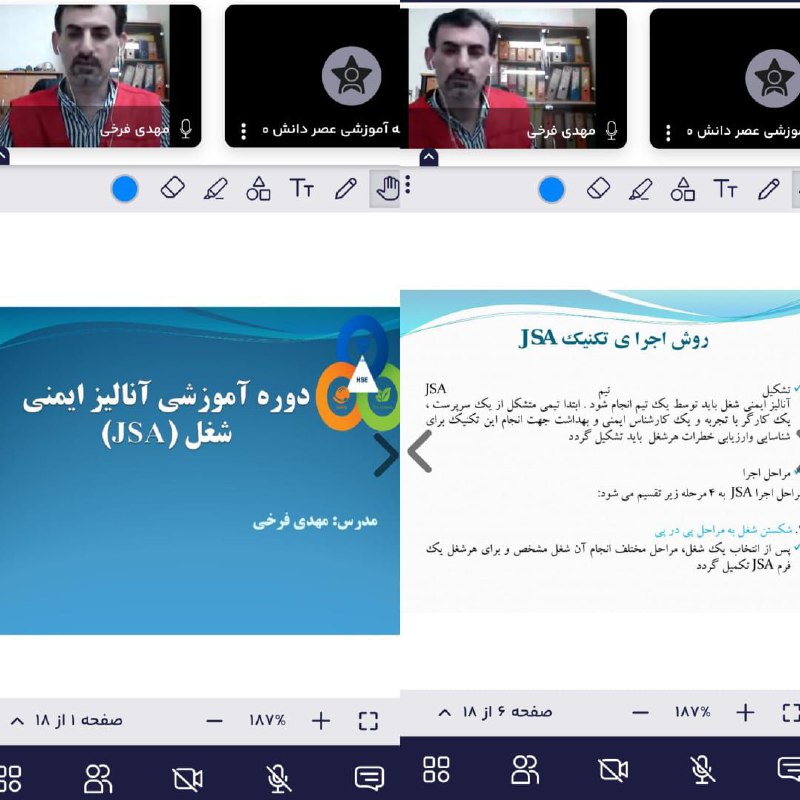Select the hand pan tool
Viewport: 800px width, 800px height.
point(386,188)
